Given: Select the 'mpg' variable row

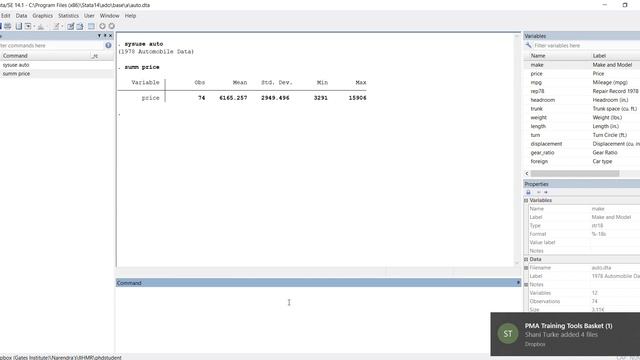Looking at the screenshot, I should point(582,82).
